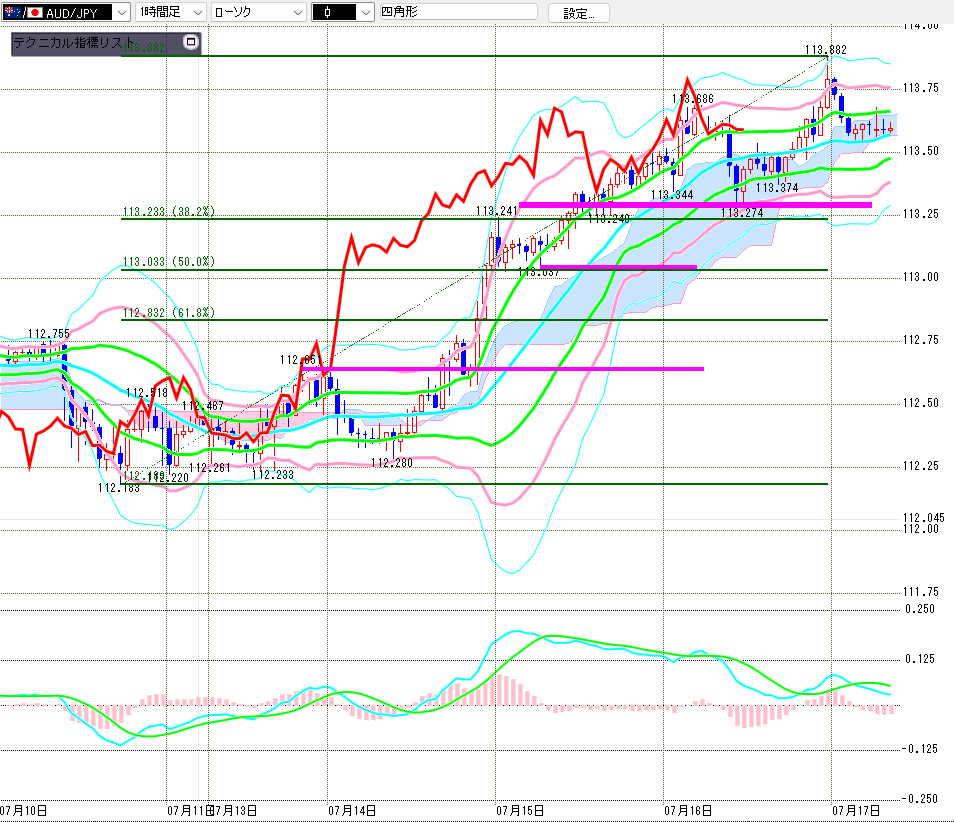Expand the 1時間足 timeframe dropdown
The image size is (954, 822).
[x=170, y=12]
